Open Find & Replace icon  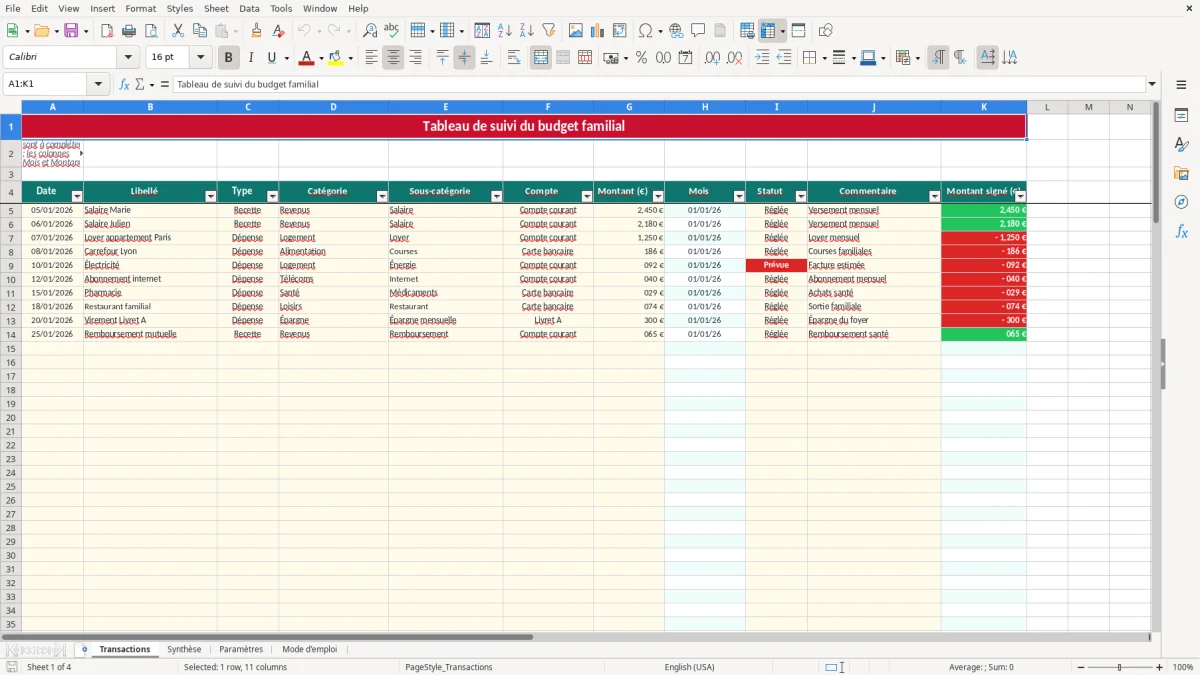pyautogui.click(x=370, y=31)
